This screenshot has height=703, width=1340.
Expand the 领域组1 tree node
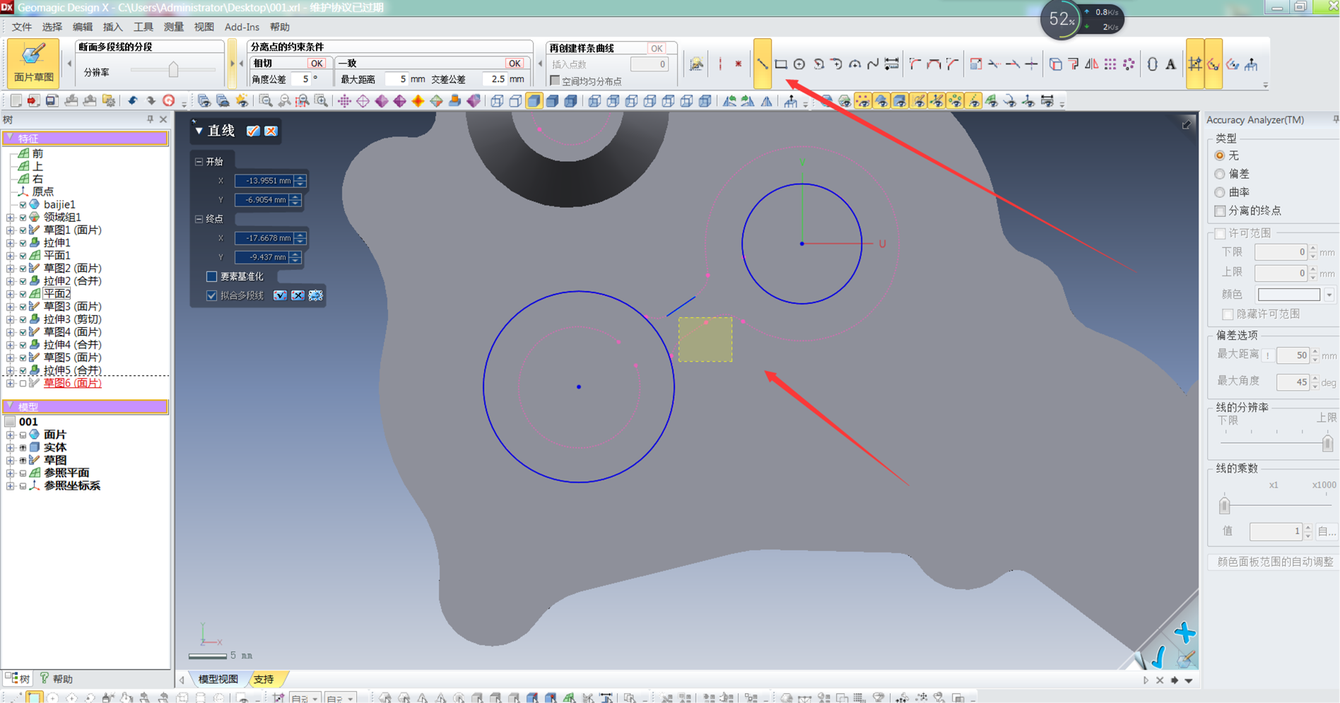[10, 217]
